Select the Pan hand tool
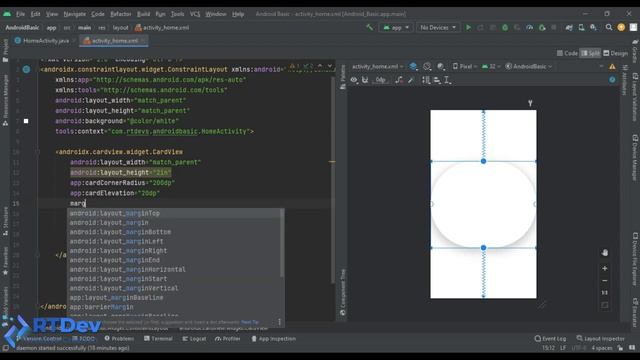 click(604, 253)
